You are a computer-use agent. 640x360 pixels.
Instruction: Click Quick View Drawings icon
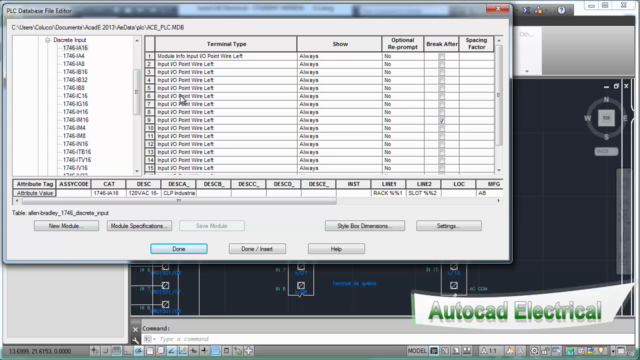point(467,351)
